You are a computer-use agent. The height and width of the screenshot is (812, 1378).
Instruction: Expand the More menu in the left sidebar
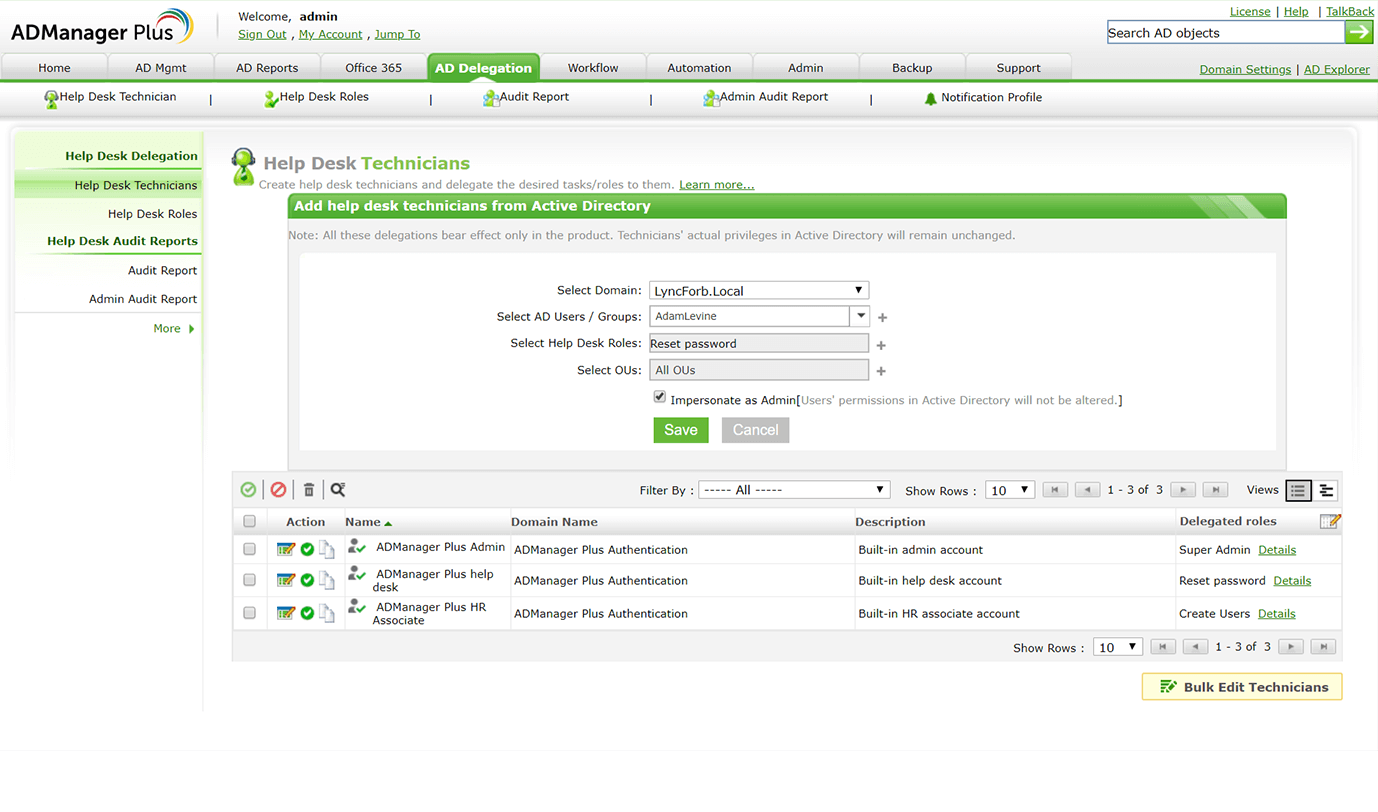click(174, 328)
